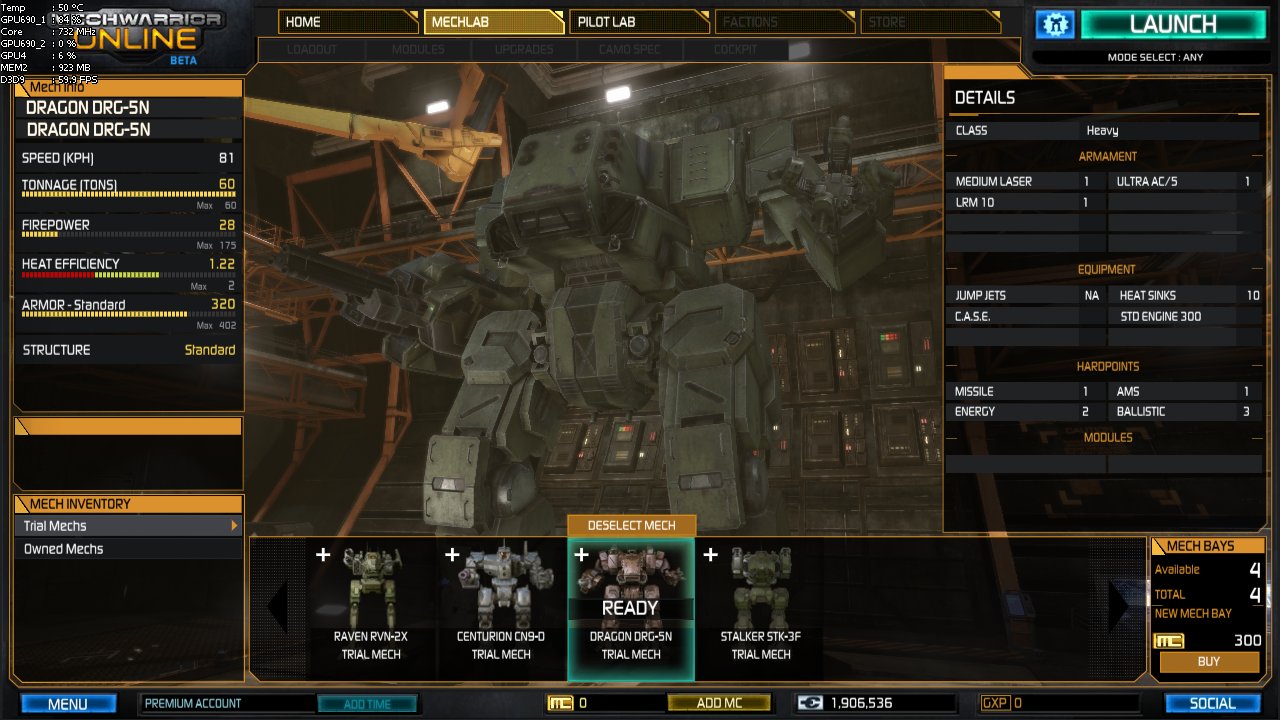
Task: Click the GXP icon in the bottom bar
Action: point(994,703)
